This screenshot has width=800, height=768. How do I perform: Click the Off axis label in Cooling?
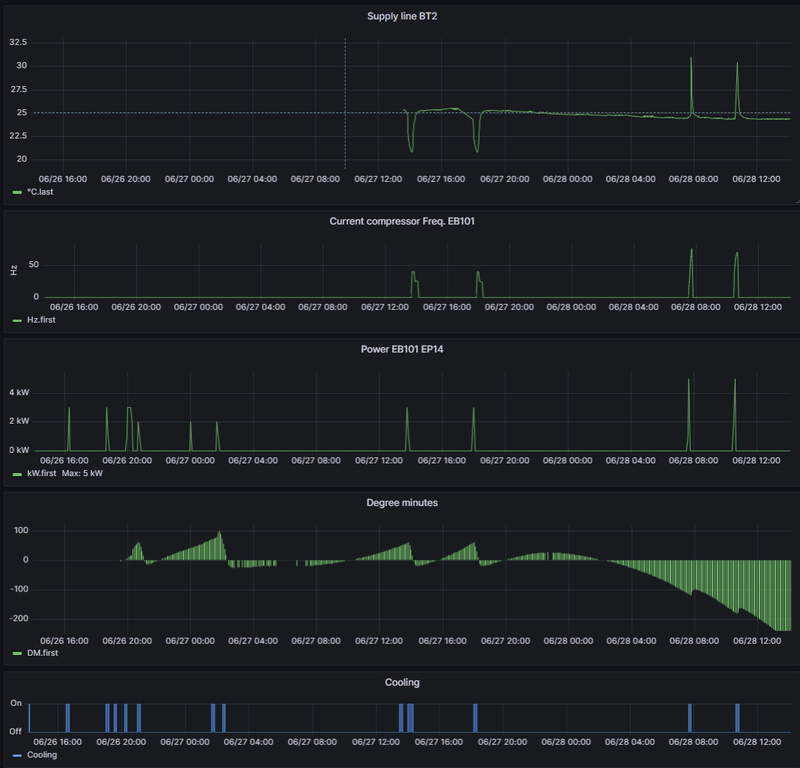(x=16, y=731)
